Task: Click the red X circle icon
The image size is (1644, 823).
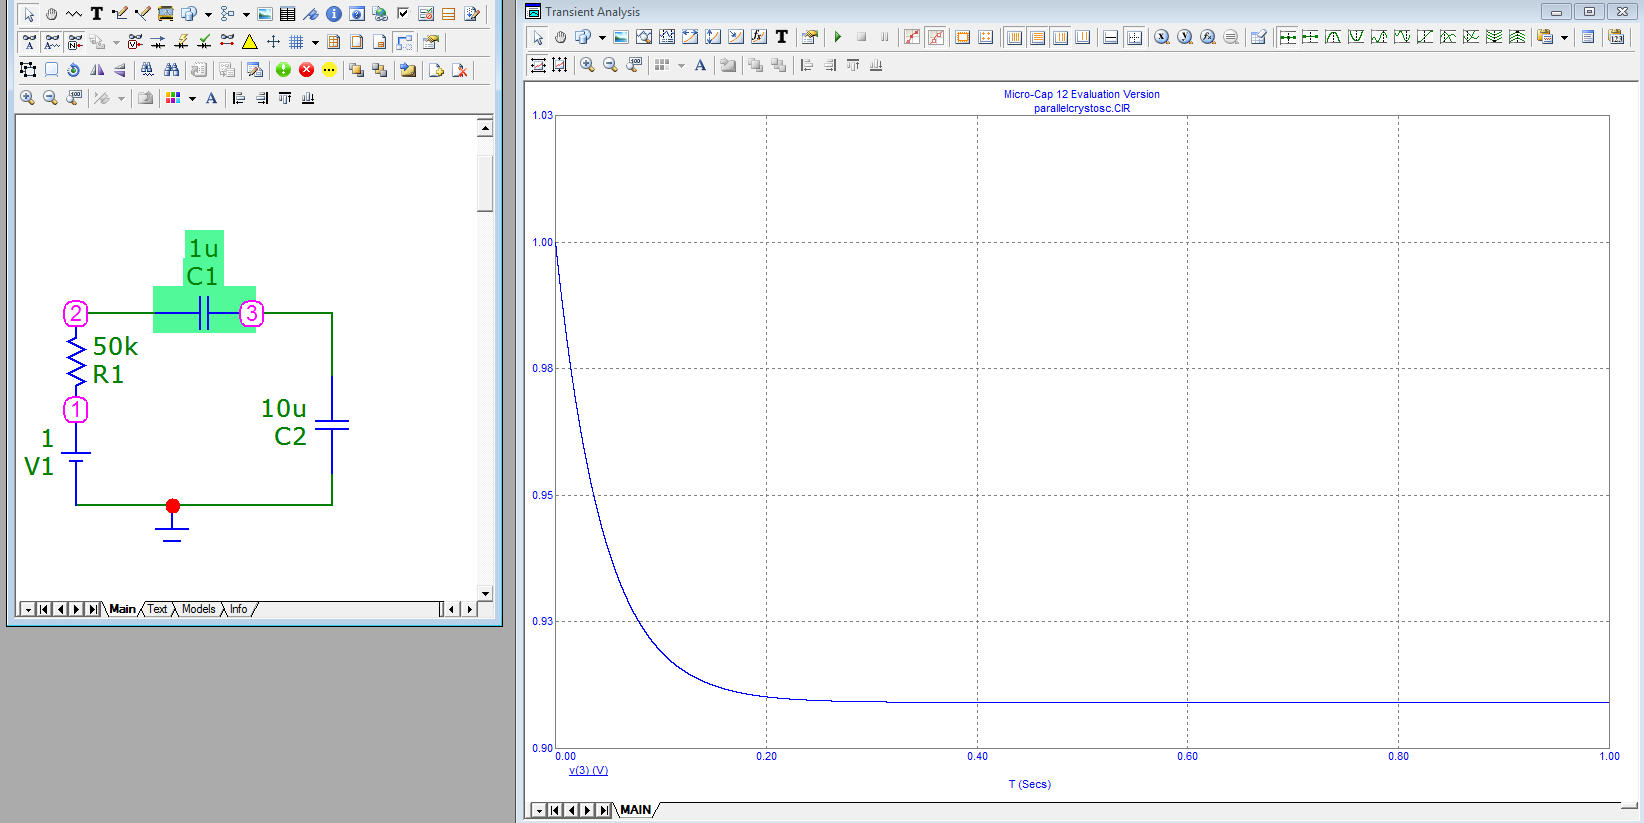Action: (306, 70)
